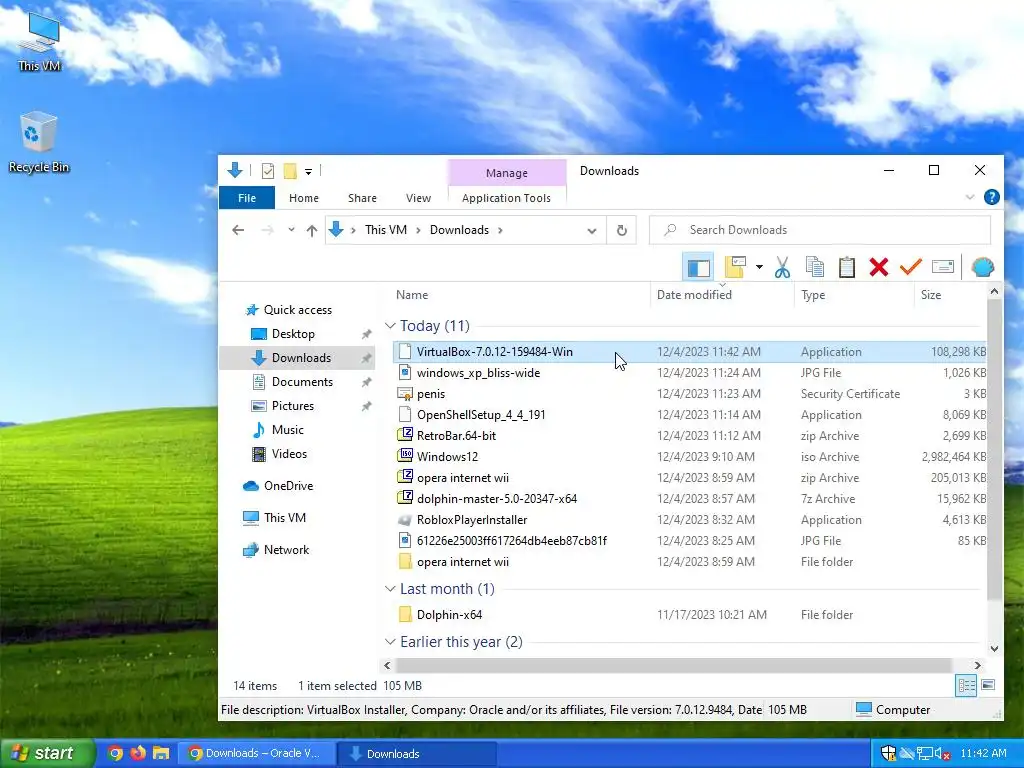This screenshot has height=768, width=1024.
Task: Select the RobloxPlayerInstaller application icon
Action: tap(405, 520)
